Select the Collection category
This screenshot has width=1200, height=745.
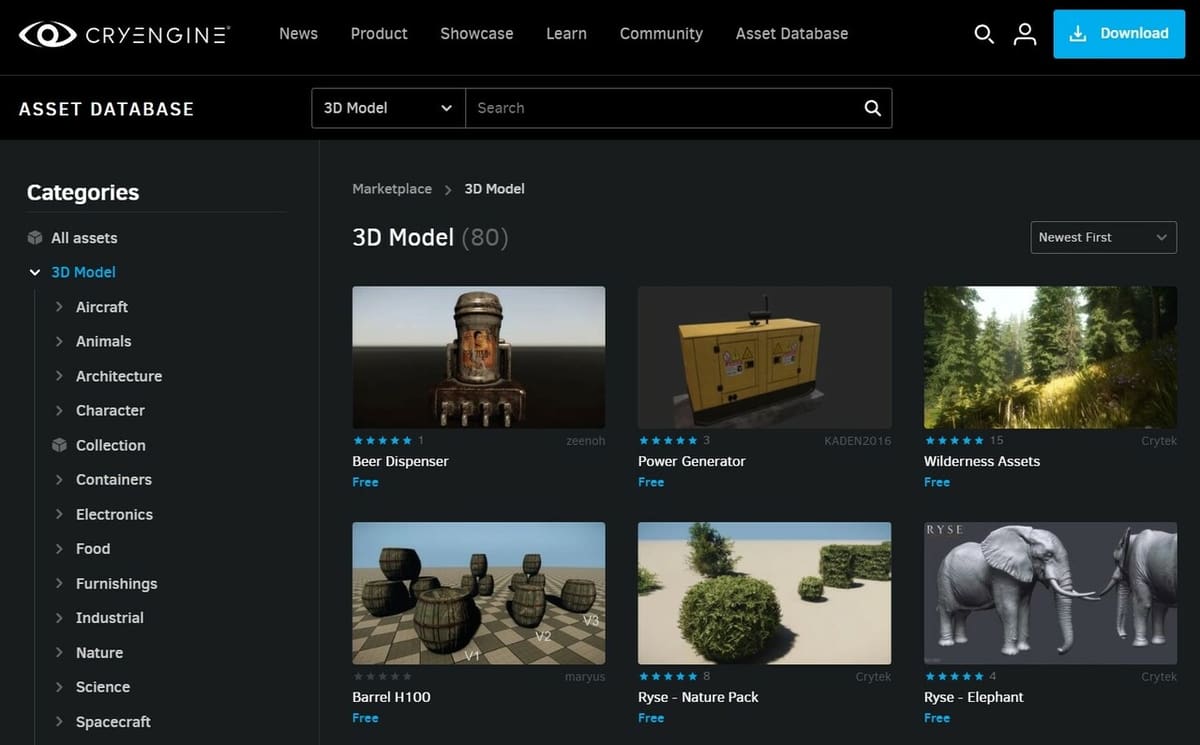110,445
